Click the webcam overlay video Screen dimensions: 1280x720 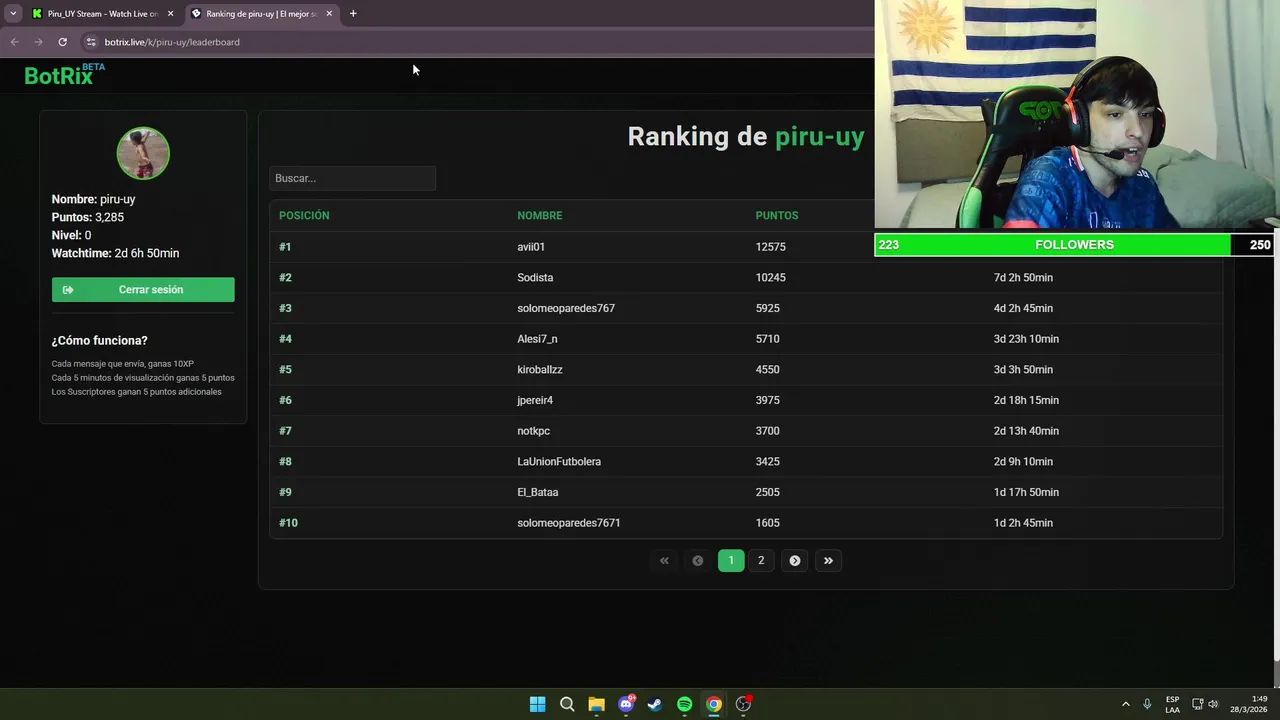(x=1077, y=114)
